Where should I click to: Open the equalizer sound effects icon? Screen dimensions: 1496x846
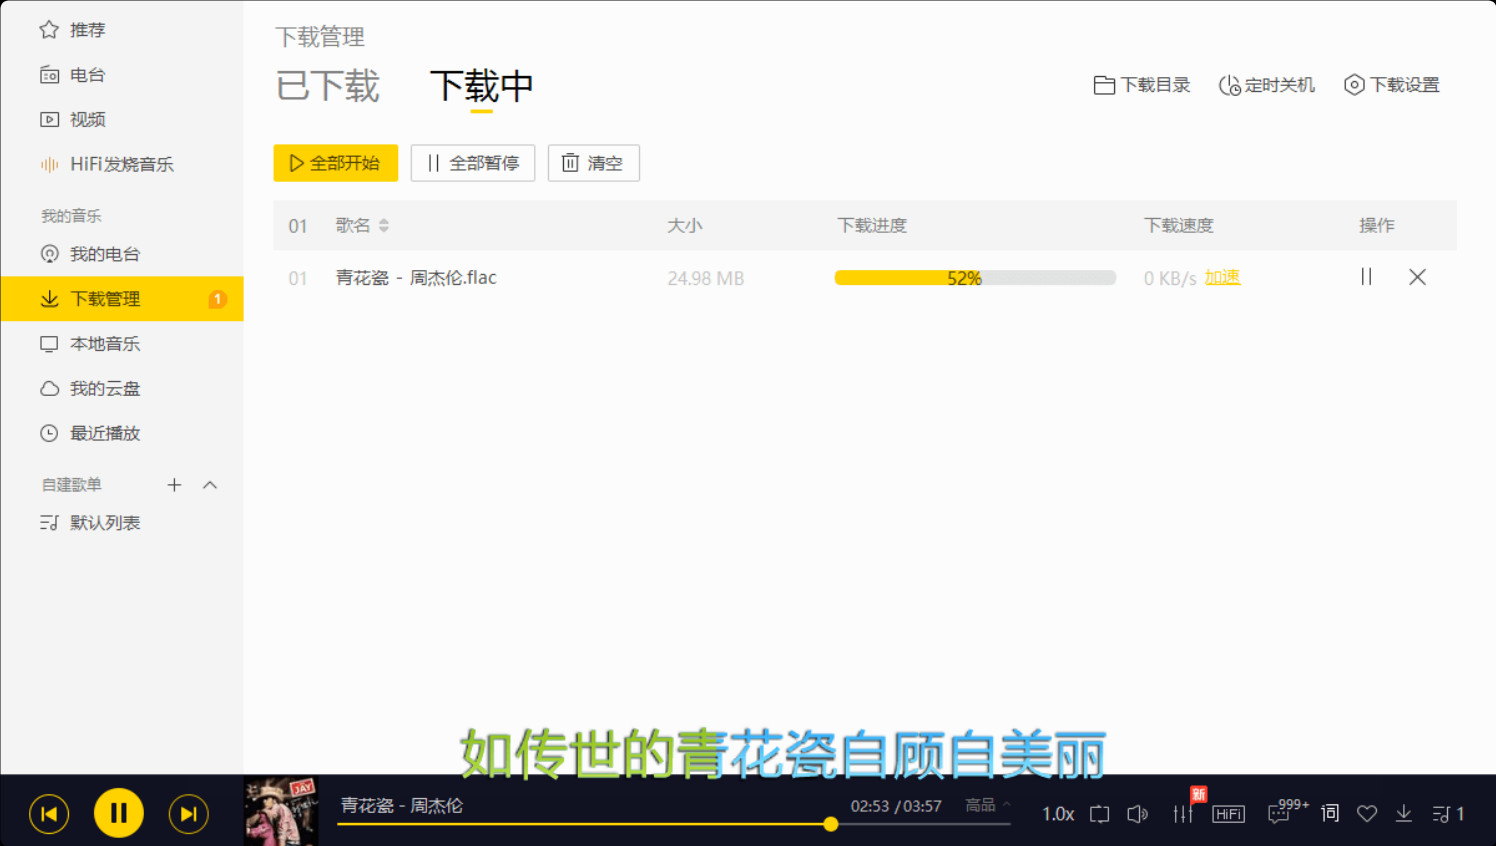[1183, 814]
